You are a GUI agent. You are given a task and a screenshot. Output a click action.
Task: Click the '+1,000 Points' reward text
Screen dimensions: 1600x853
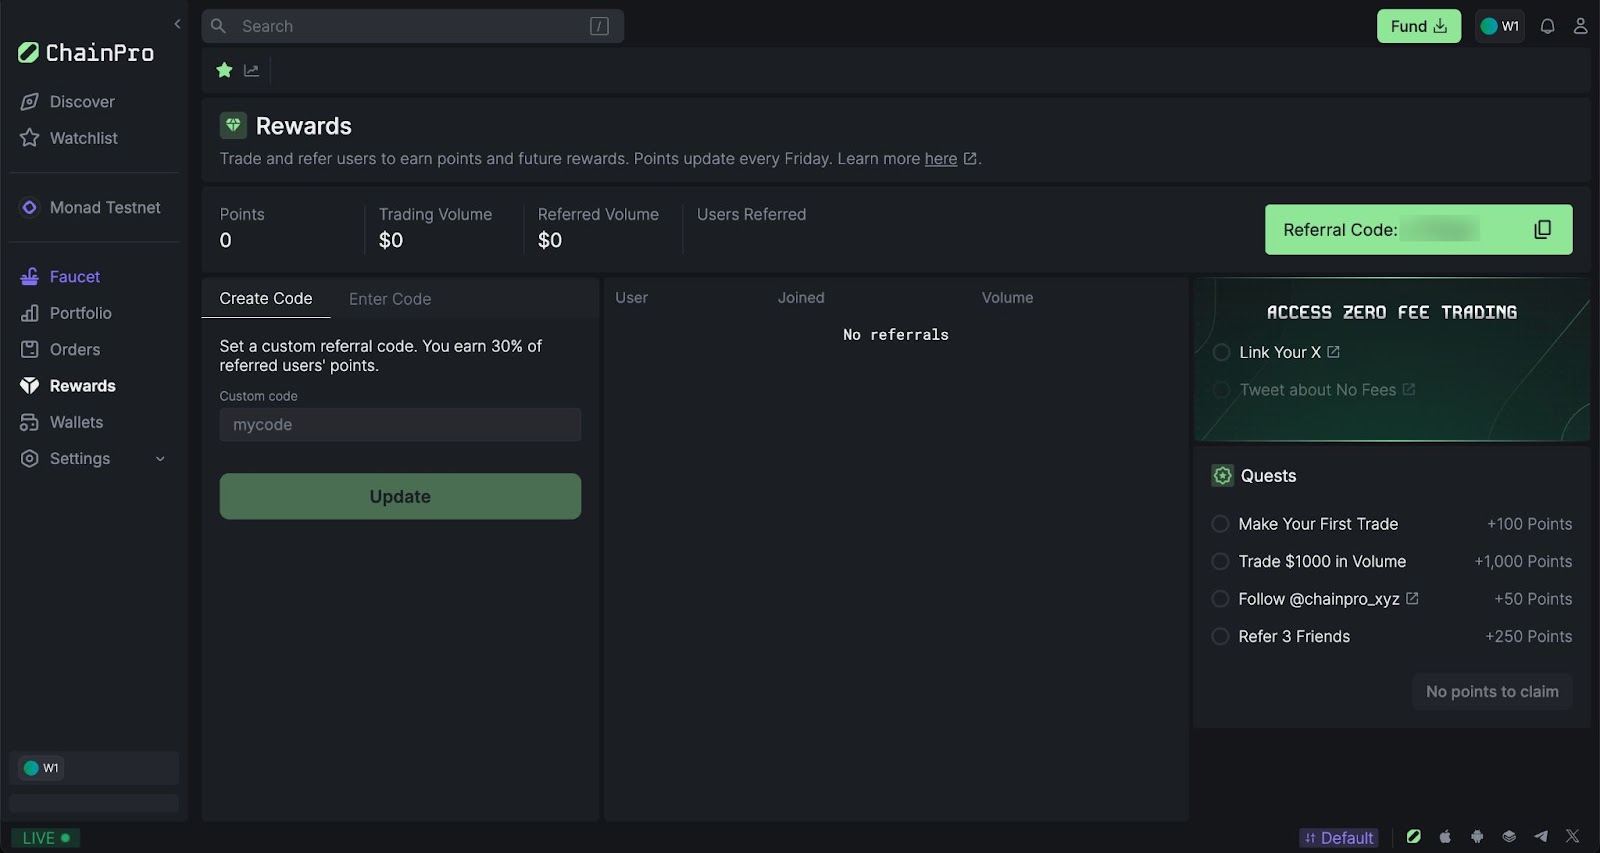(x=1523, y=562)
